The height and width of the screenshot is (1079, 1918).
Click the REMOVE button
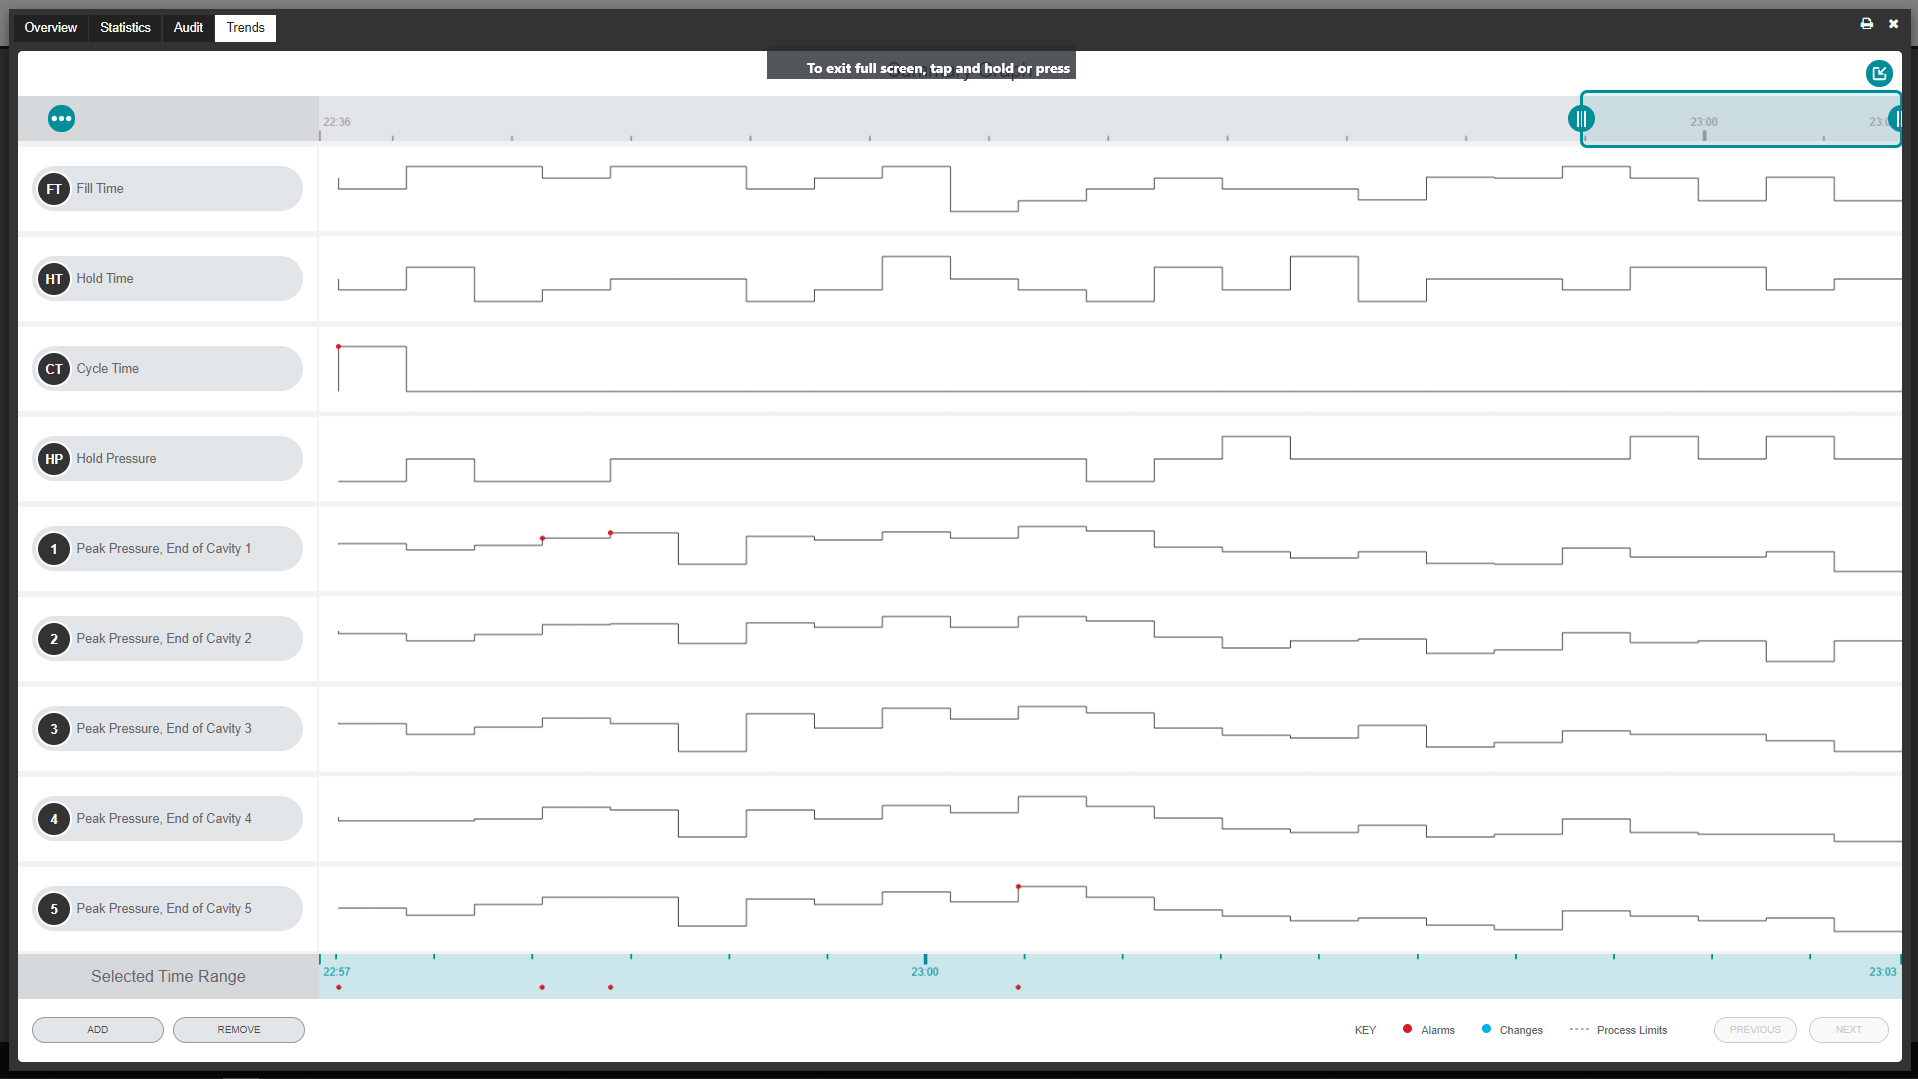[239, 1030]
